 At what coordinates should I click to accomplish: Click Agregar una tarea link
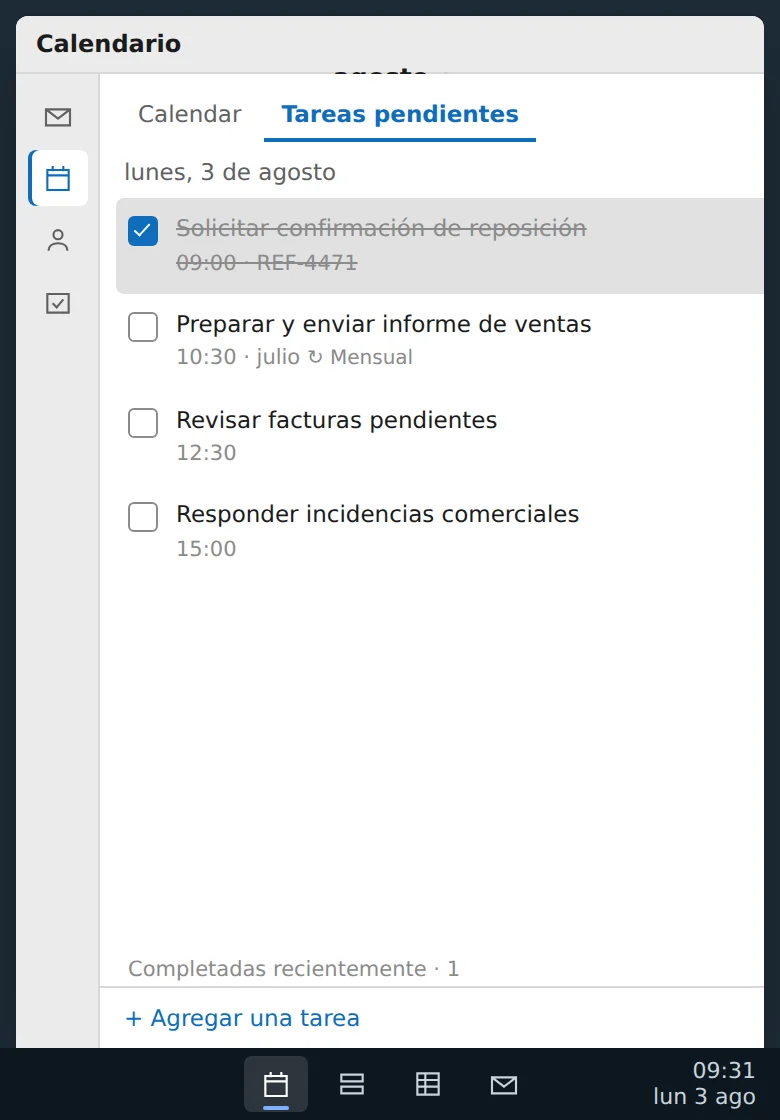(x=242, y=1018)
